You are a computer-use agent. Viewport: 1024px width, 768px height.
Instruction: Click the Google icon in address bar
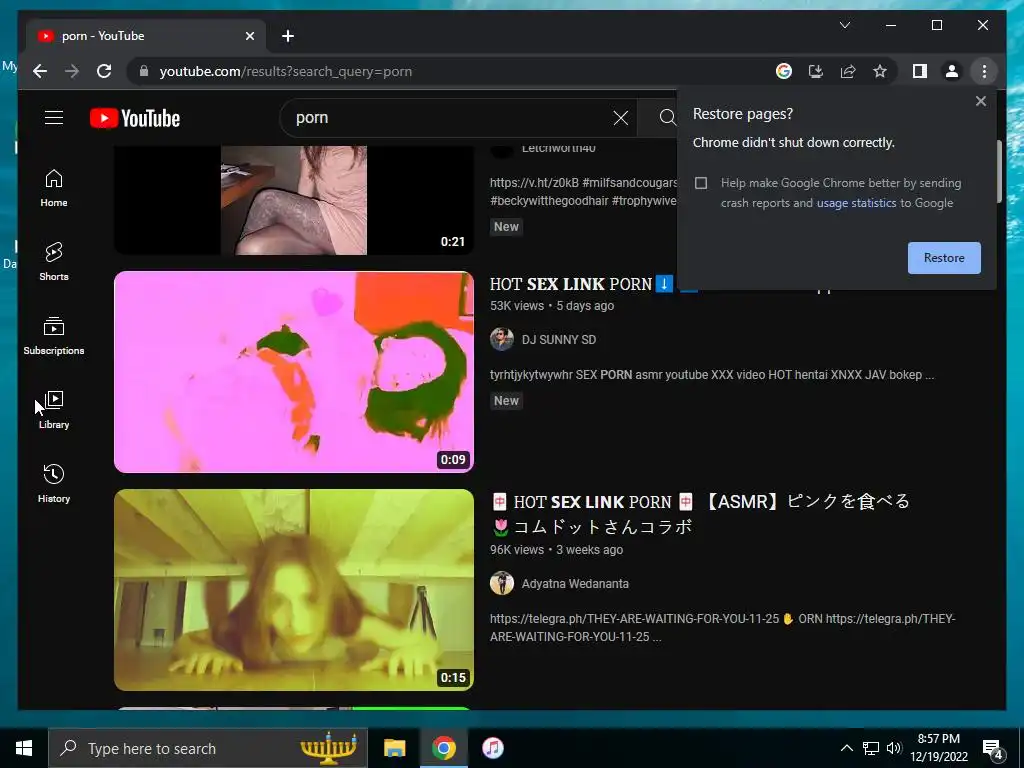(x=784, y=71)
